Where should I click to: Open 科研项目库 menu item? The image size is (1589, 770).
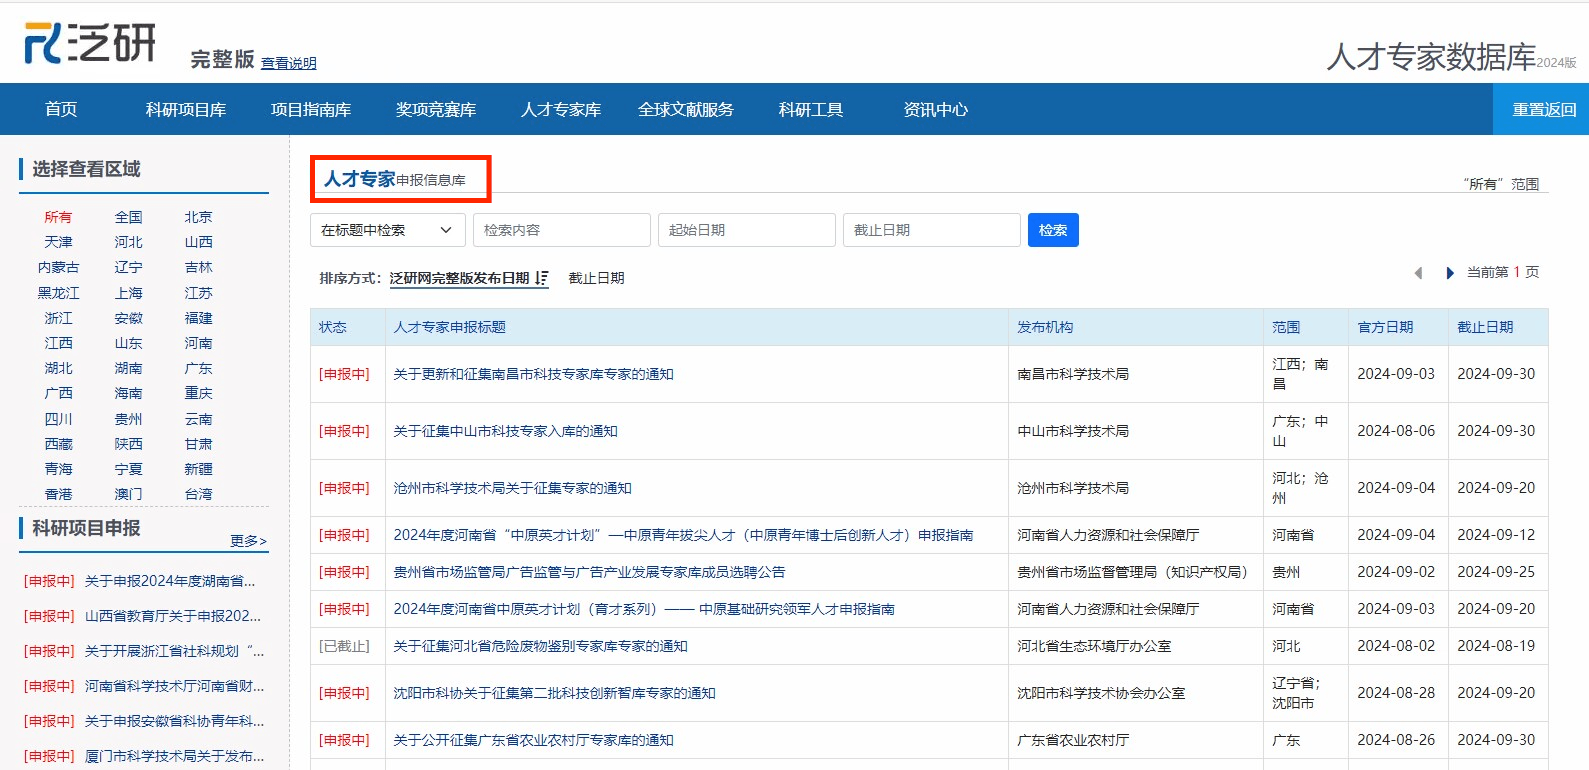[186, 109]
